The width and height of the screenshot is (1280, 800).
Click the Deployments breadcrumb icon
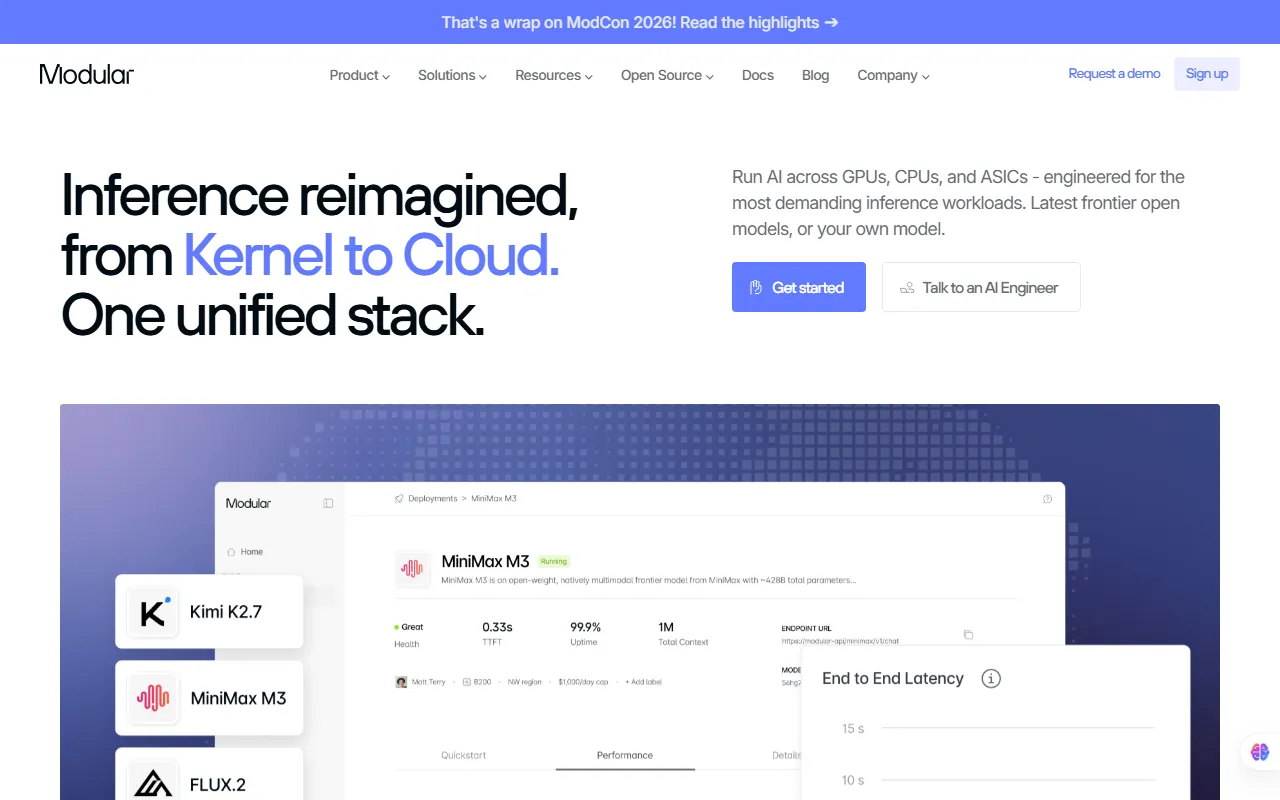click(x=399, y=498)
